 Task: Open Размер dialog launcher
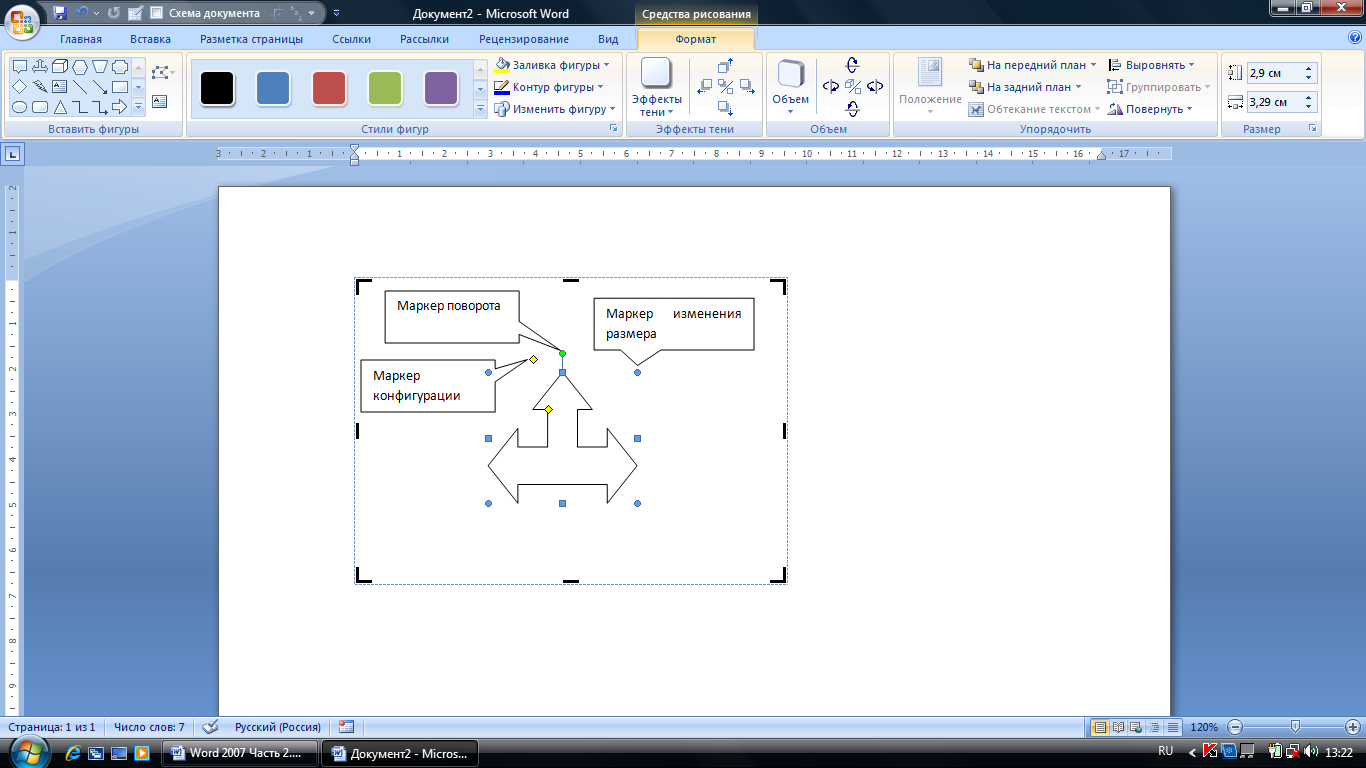click(x=1311, y=129)
